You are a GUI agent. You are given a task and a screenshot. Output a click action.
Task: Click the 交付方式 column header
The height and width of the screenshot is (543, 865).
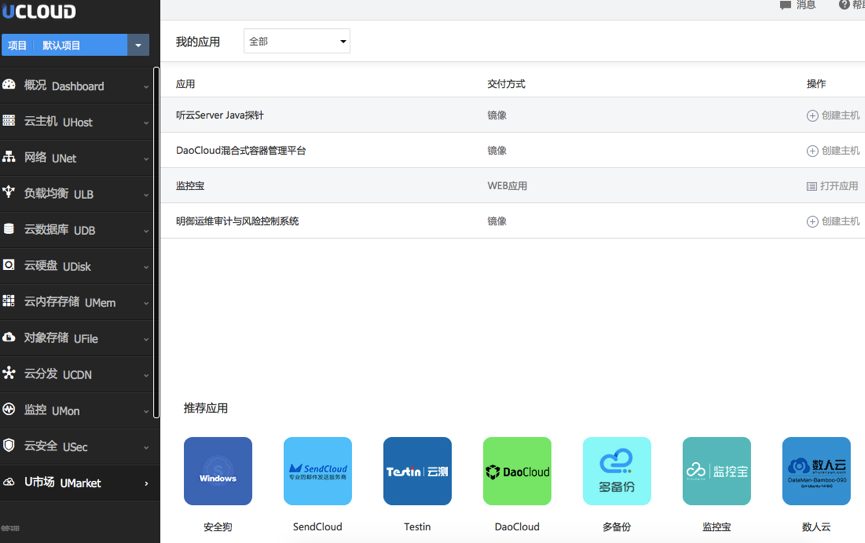pyautogui.click(x=506, y=84)
